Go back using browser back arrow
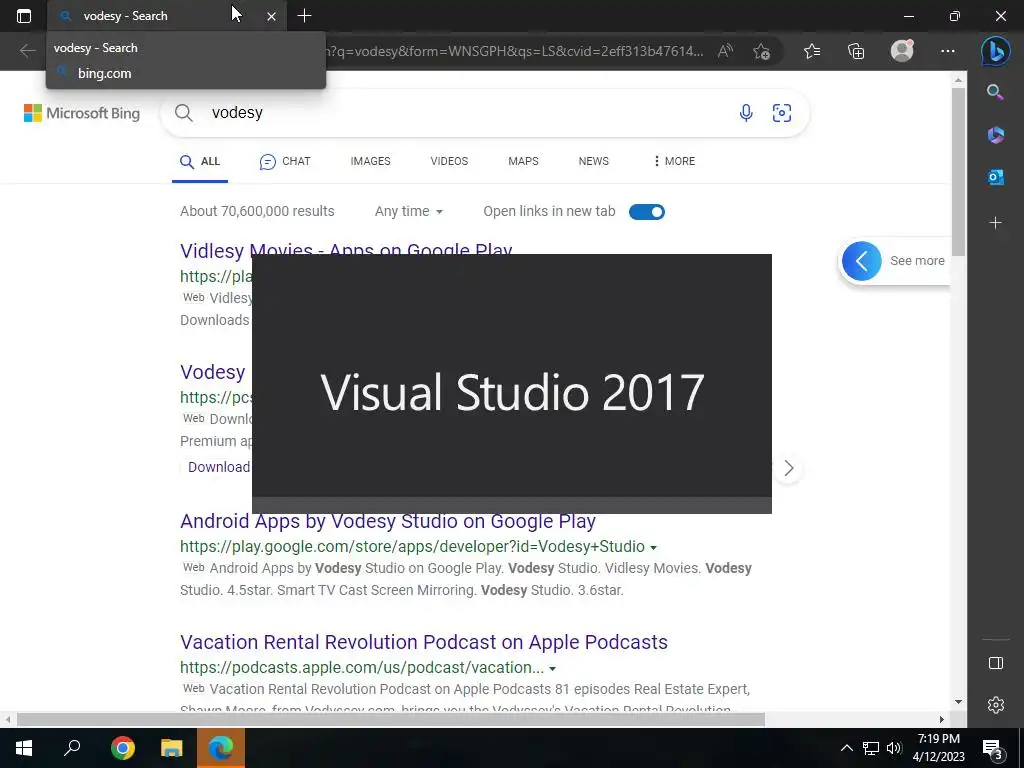Image resolution: width=1024 pixels, height=768 pixels. 27,51
